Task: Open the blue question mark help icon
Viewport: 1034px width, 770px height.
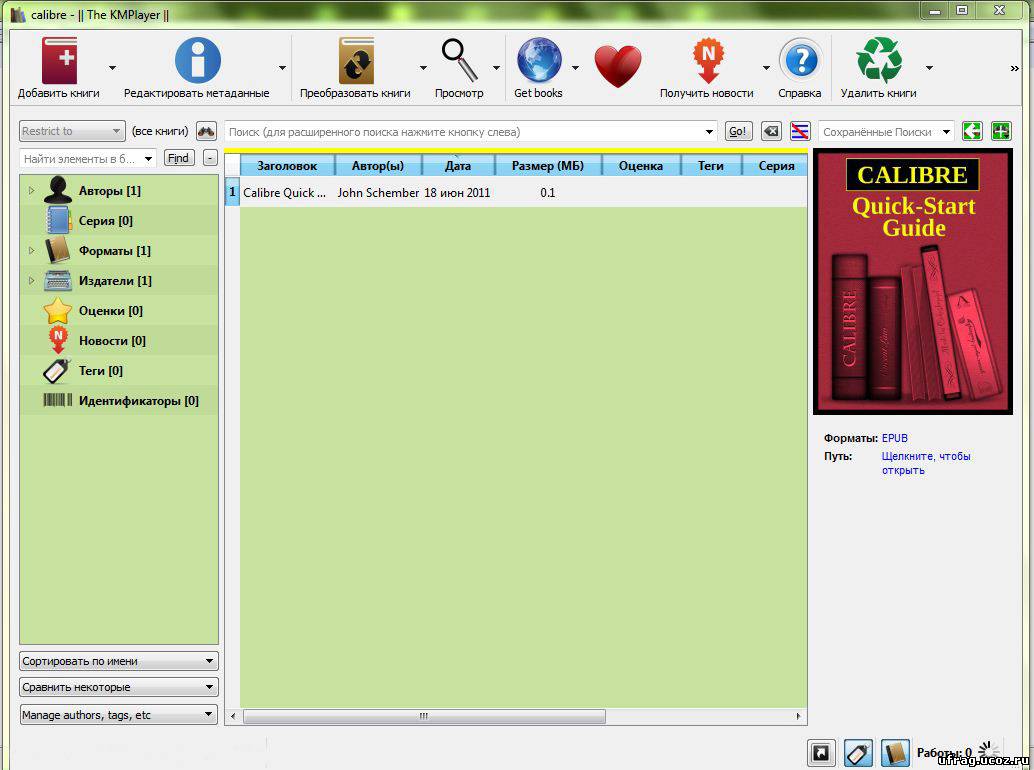Action: pyautogui.click(x=800, y=62)
